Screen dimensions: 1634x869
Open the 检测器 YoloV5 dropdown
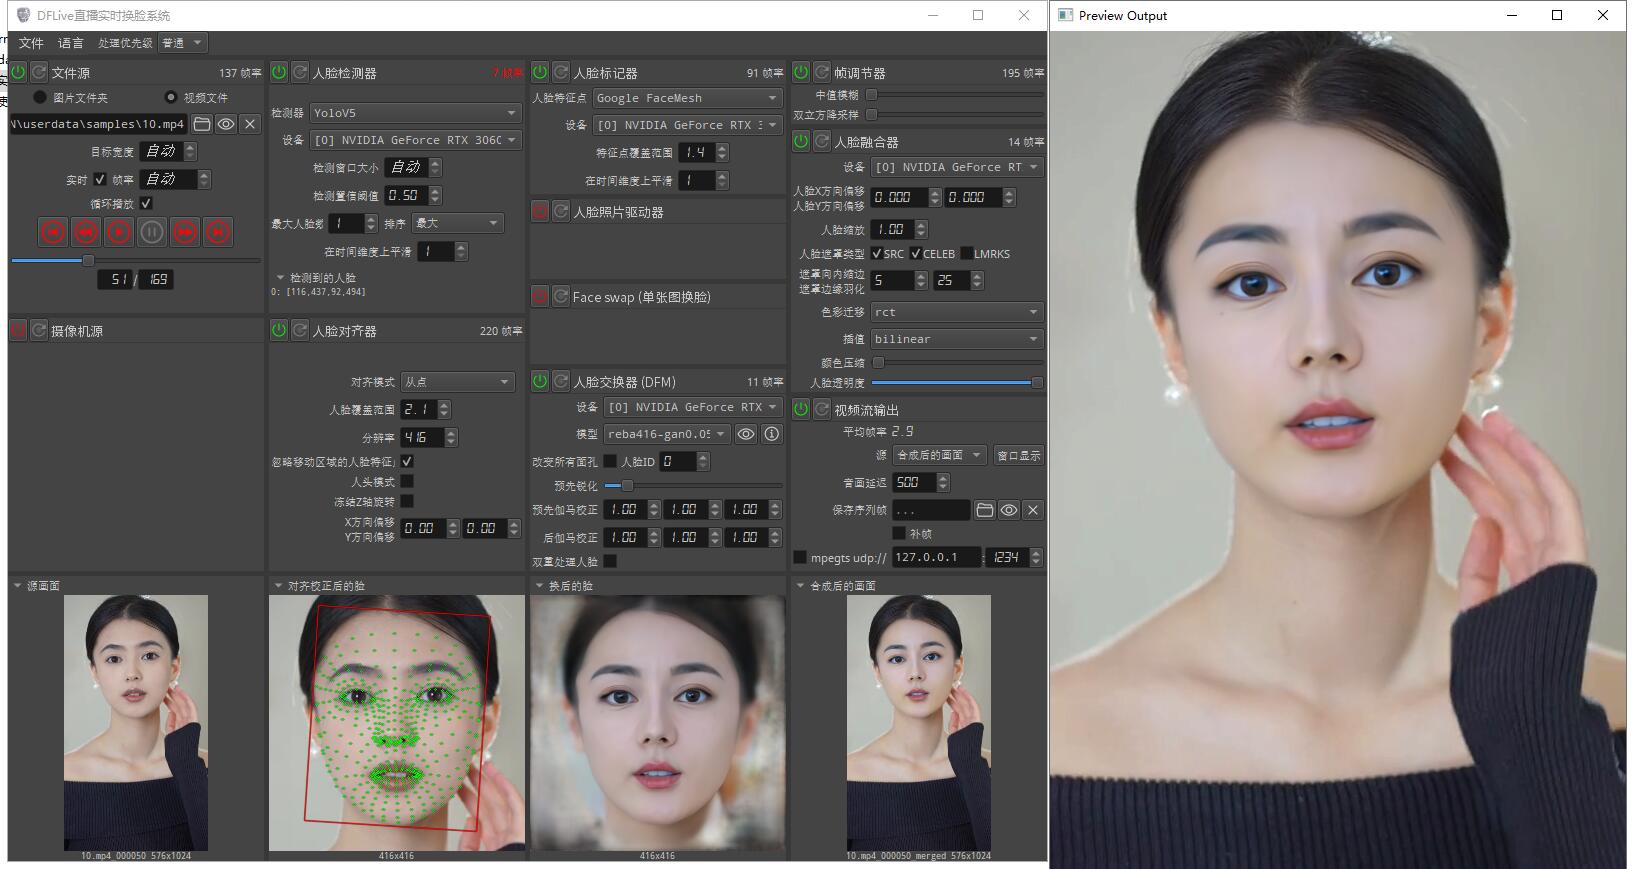click(x=415, y=113)
